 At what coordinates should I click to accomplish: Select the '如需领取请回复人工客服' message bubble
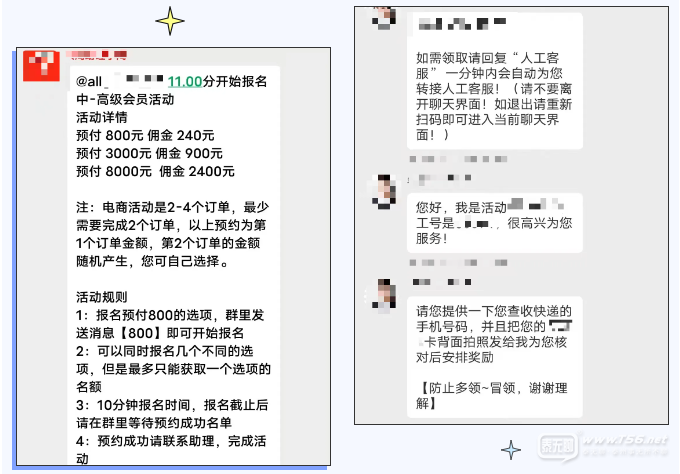[495, 81]
